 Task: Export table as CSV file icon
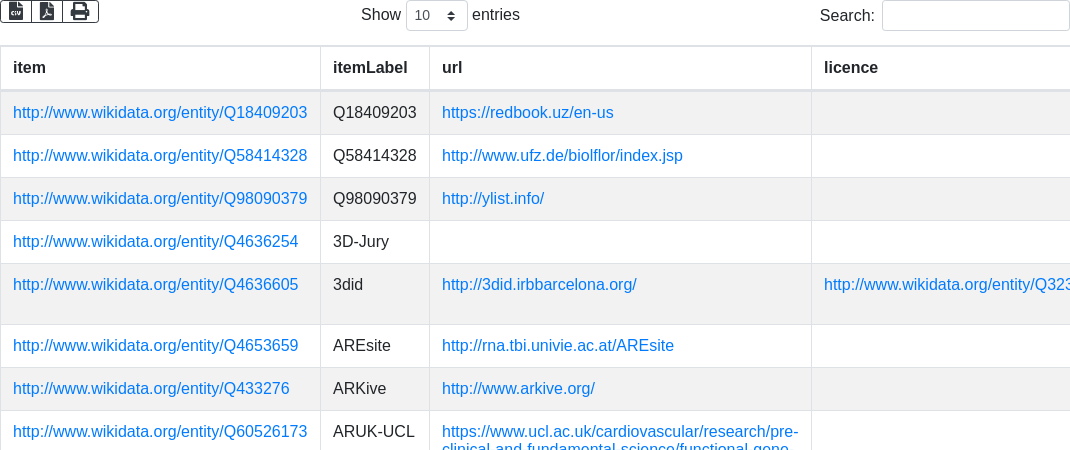click(x=16, y=12)
